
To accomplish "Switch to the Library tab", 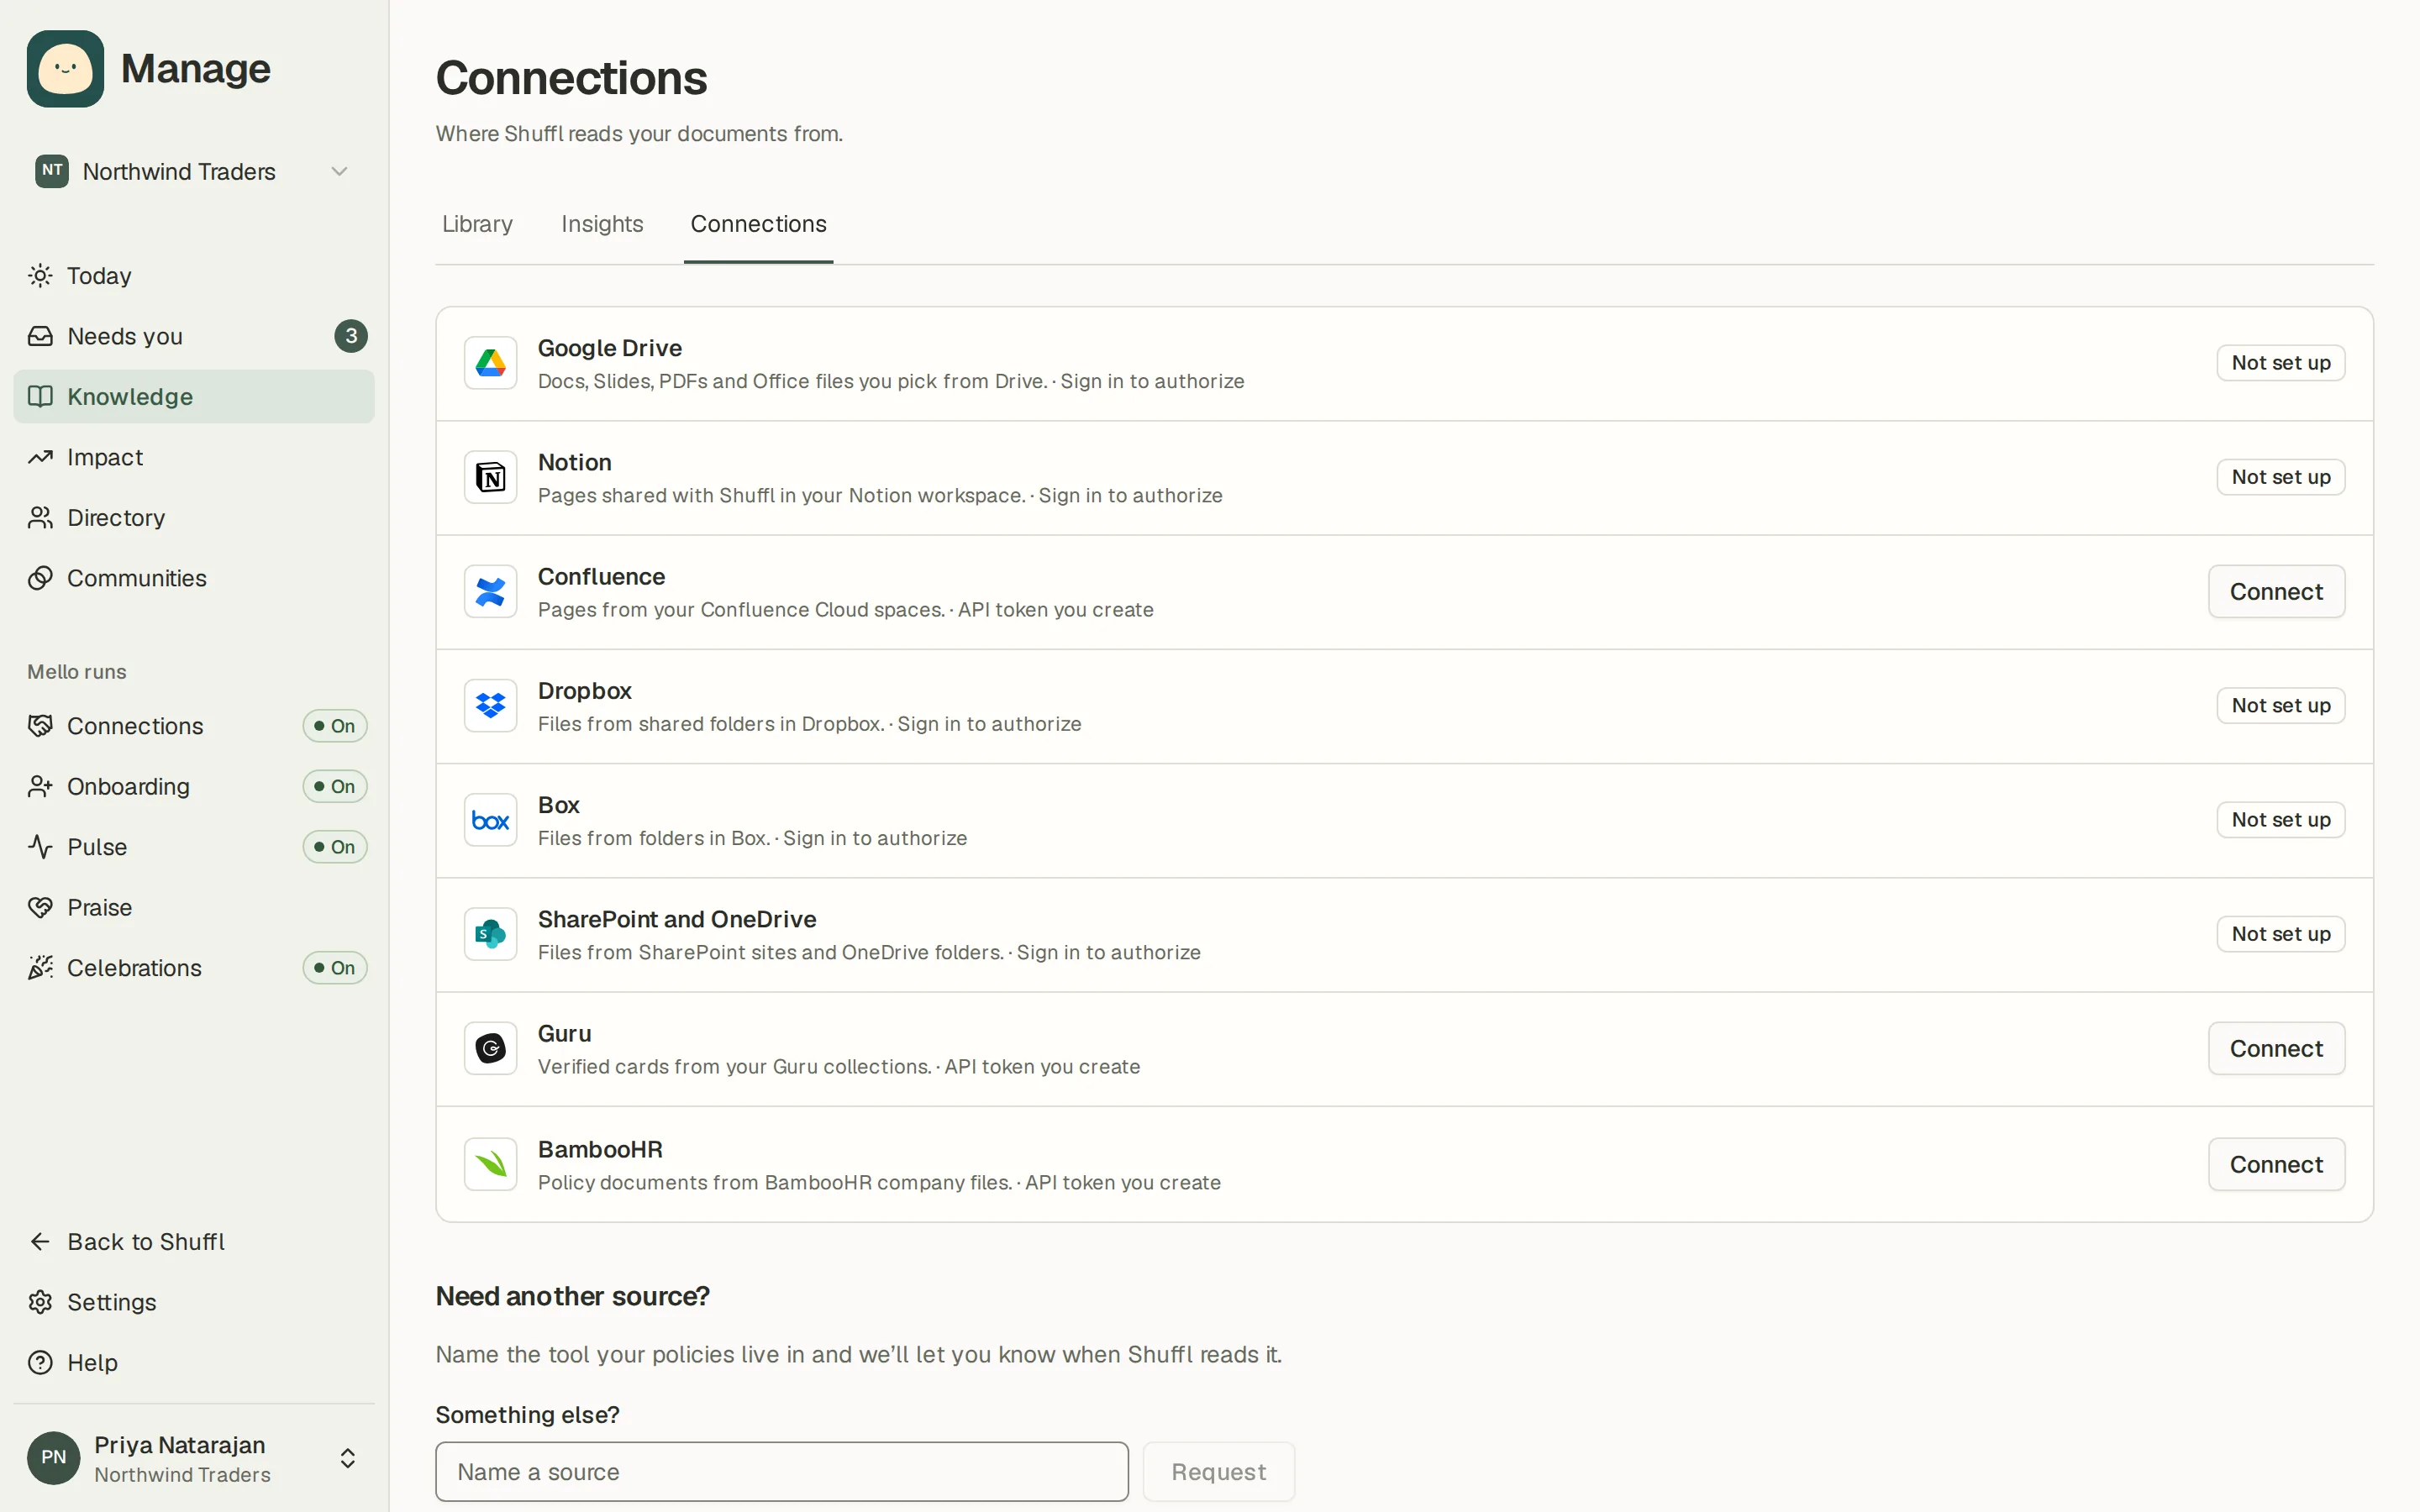I will click(x=477, y=224).
